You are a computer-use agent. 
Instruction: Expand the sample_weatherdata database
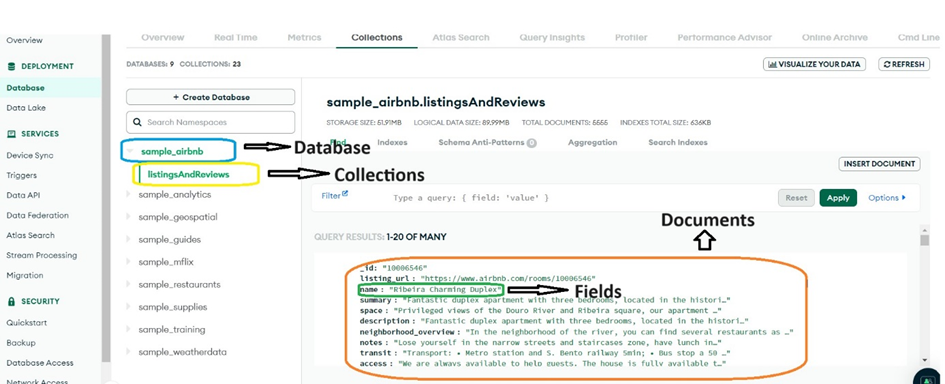coord(128,352)
